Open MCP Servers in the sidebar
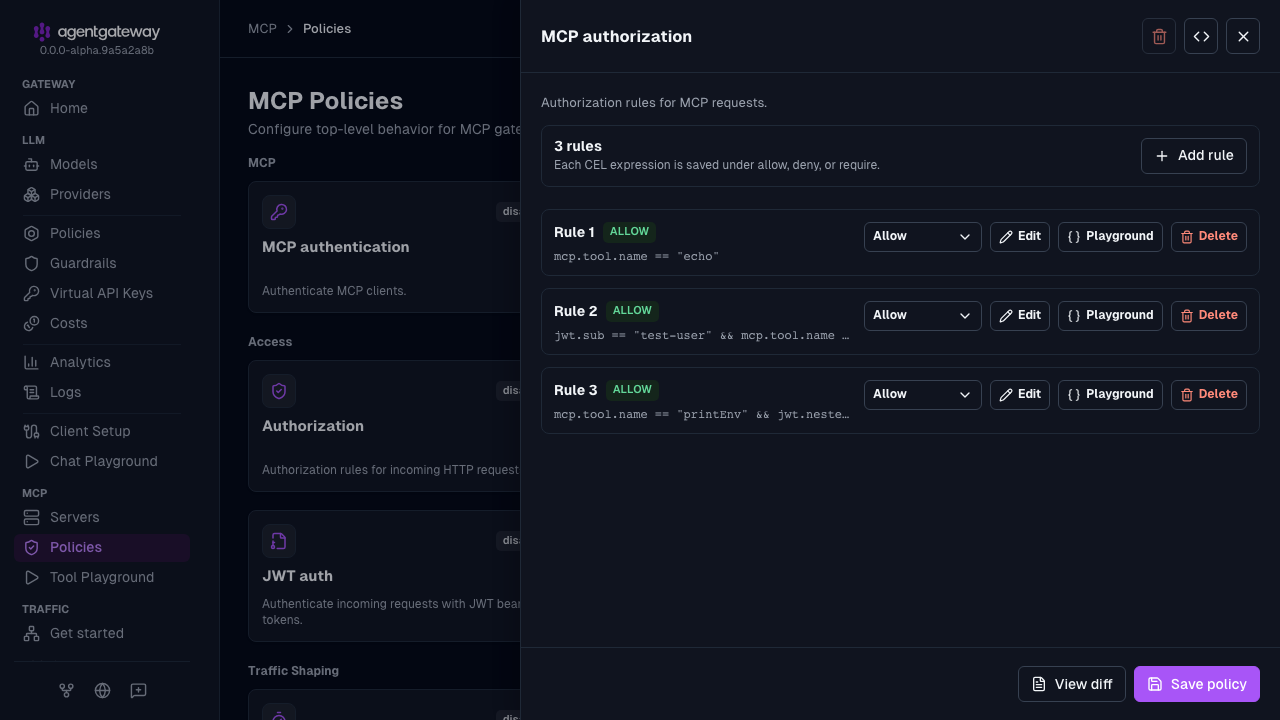Viewport: 1280px width, 720px height. pos(102,517)
